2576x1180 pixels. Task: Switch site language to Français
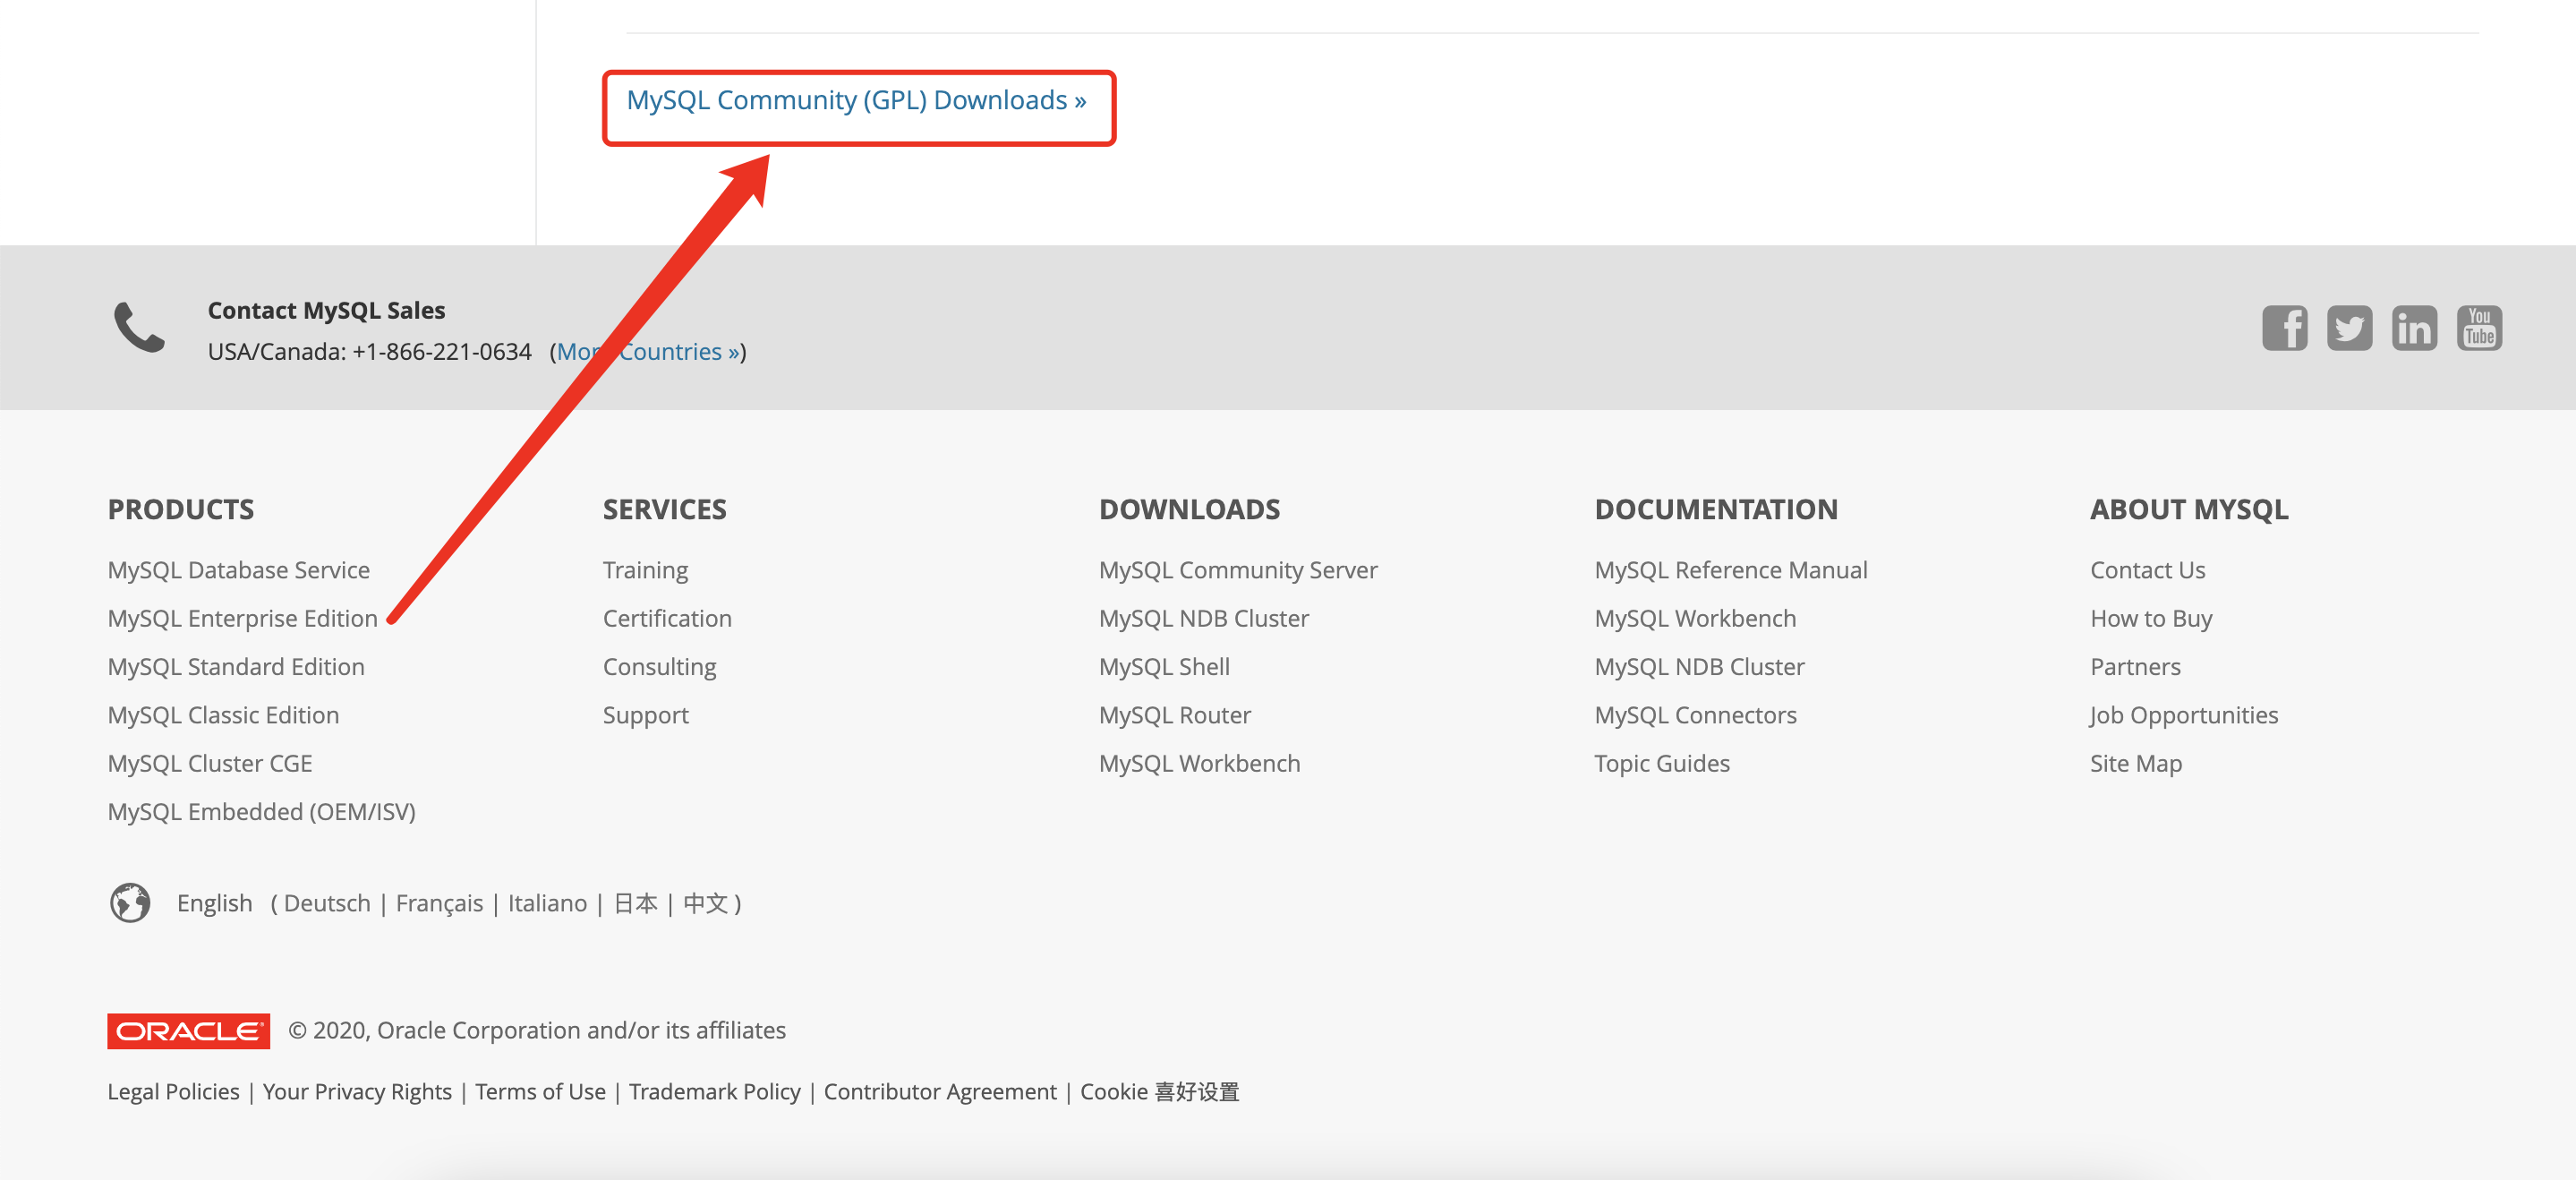pyautogui.click(x=439, y=904)
